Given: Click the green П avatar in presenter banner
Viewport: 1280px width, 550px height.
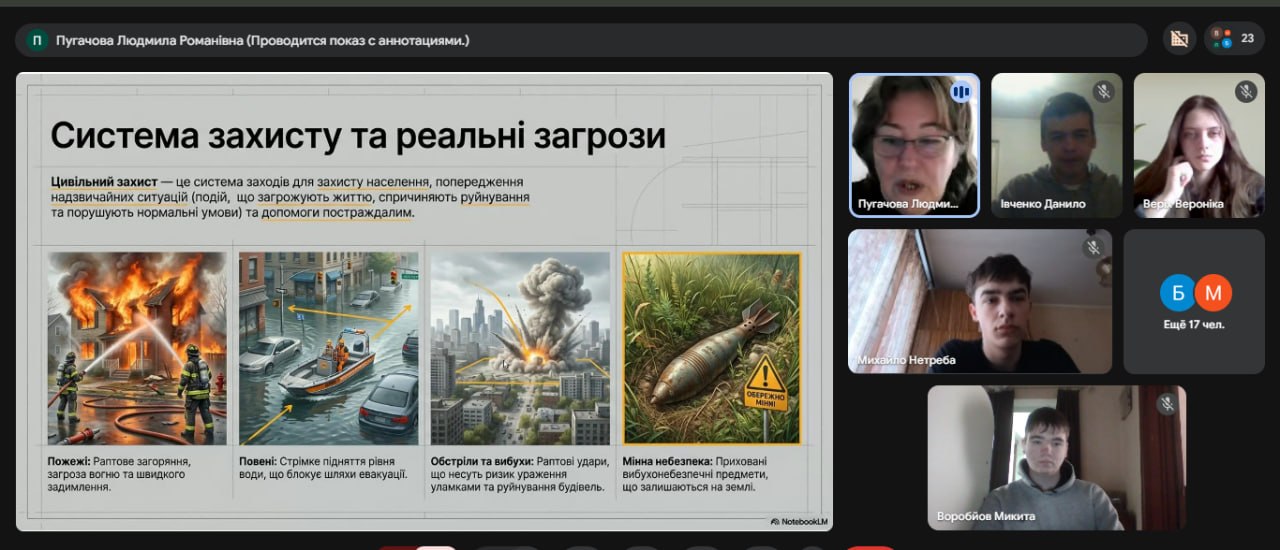Looking at the screenshot, I should [x=38, y=40].
